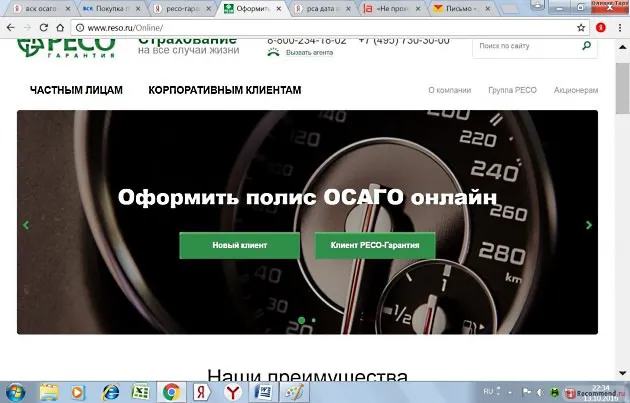Select the small green carousel dot
The image size is (630, 403).
point(314,320)
